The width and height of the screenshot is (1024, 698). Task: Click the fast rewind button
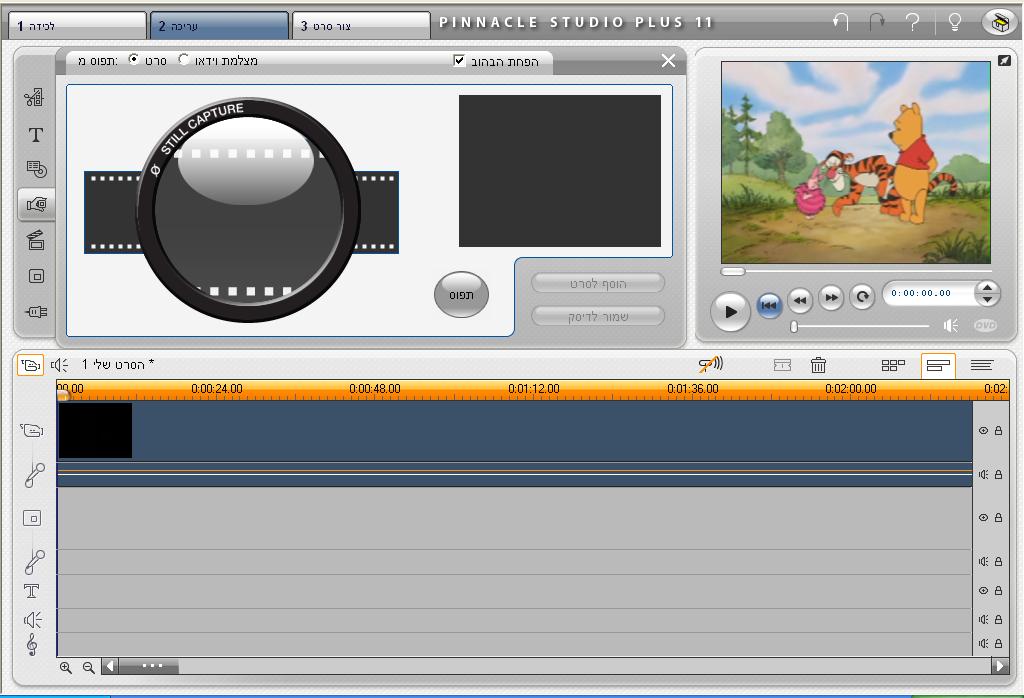click(800, 300)
